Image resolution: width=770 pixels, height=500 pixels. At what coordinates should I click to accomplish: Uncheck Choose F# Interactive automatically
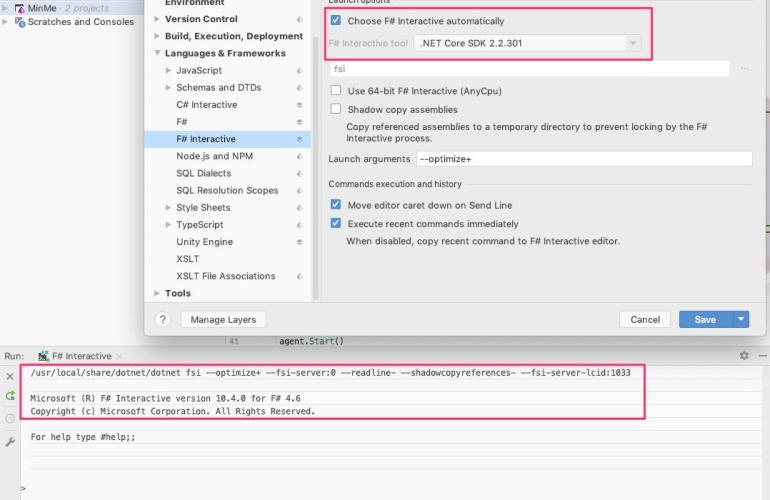336,21
